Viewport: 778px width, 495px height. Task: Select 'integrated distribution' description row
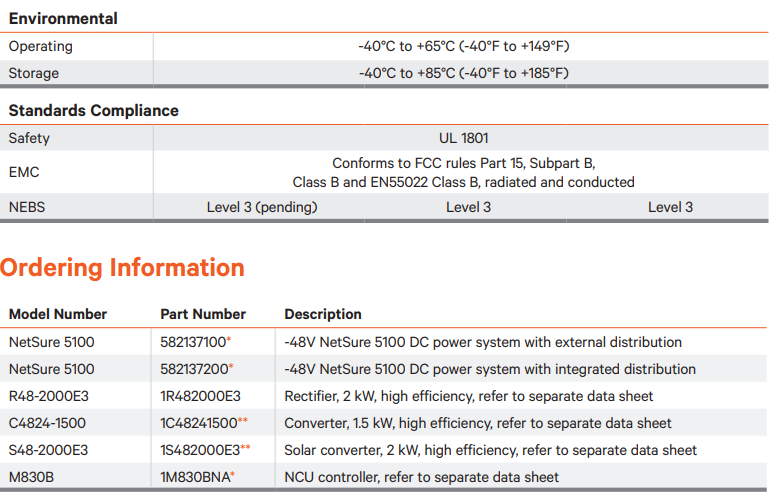[x=490, y=369]
